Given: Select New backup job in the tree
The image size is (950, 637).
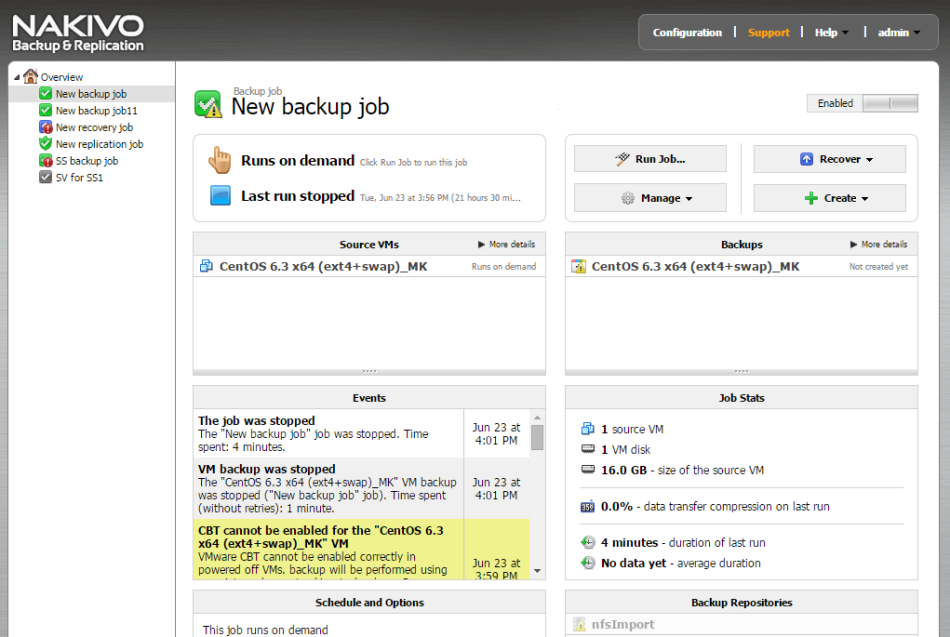Looking at the screenshot, I should (91, 93).
